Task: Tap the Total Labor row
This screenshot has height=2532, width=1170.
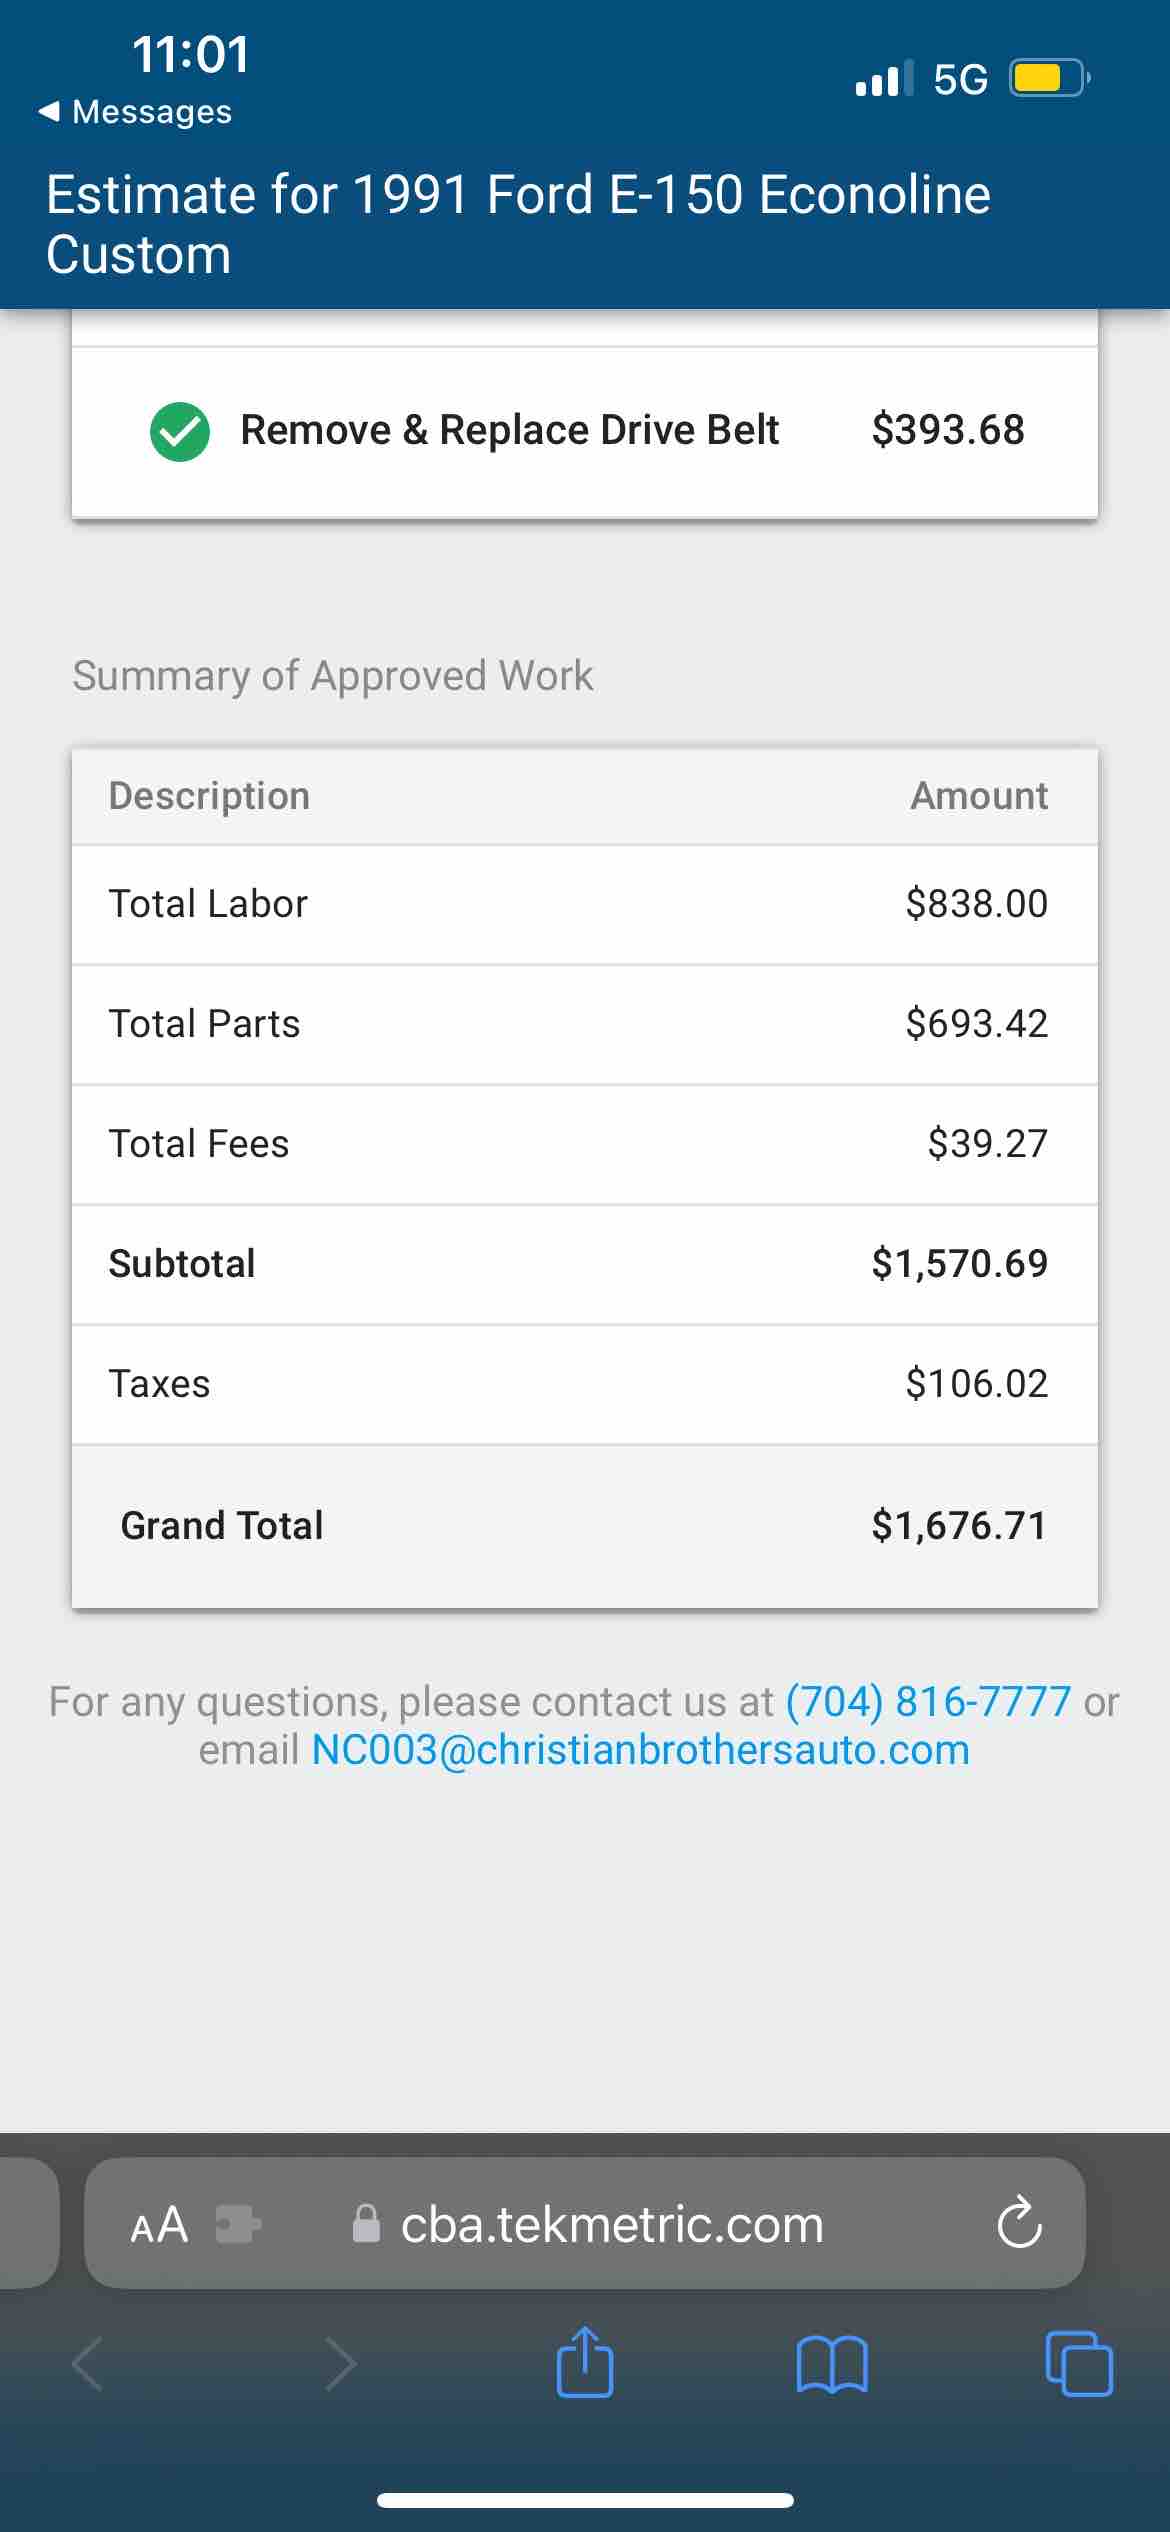Action: [584, 904]
